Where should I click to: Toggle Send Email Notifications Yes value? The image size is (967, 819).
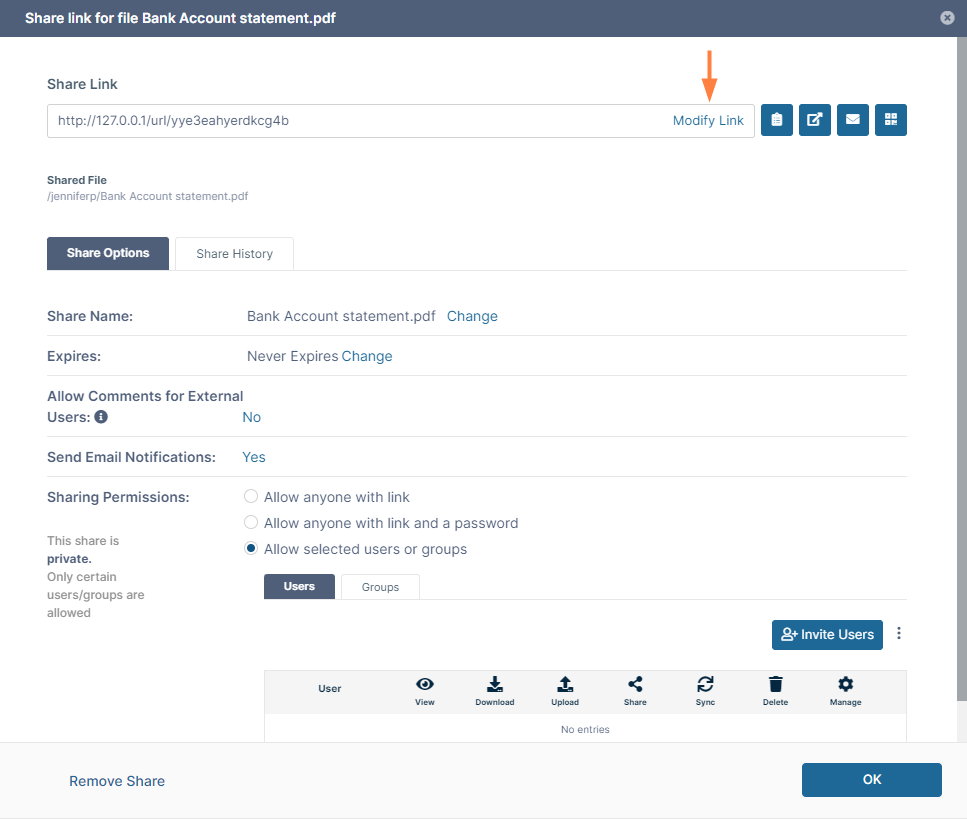[254, 457]
